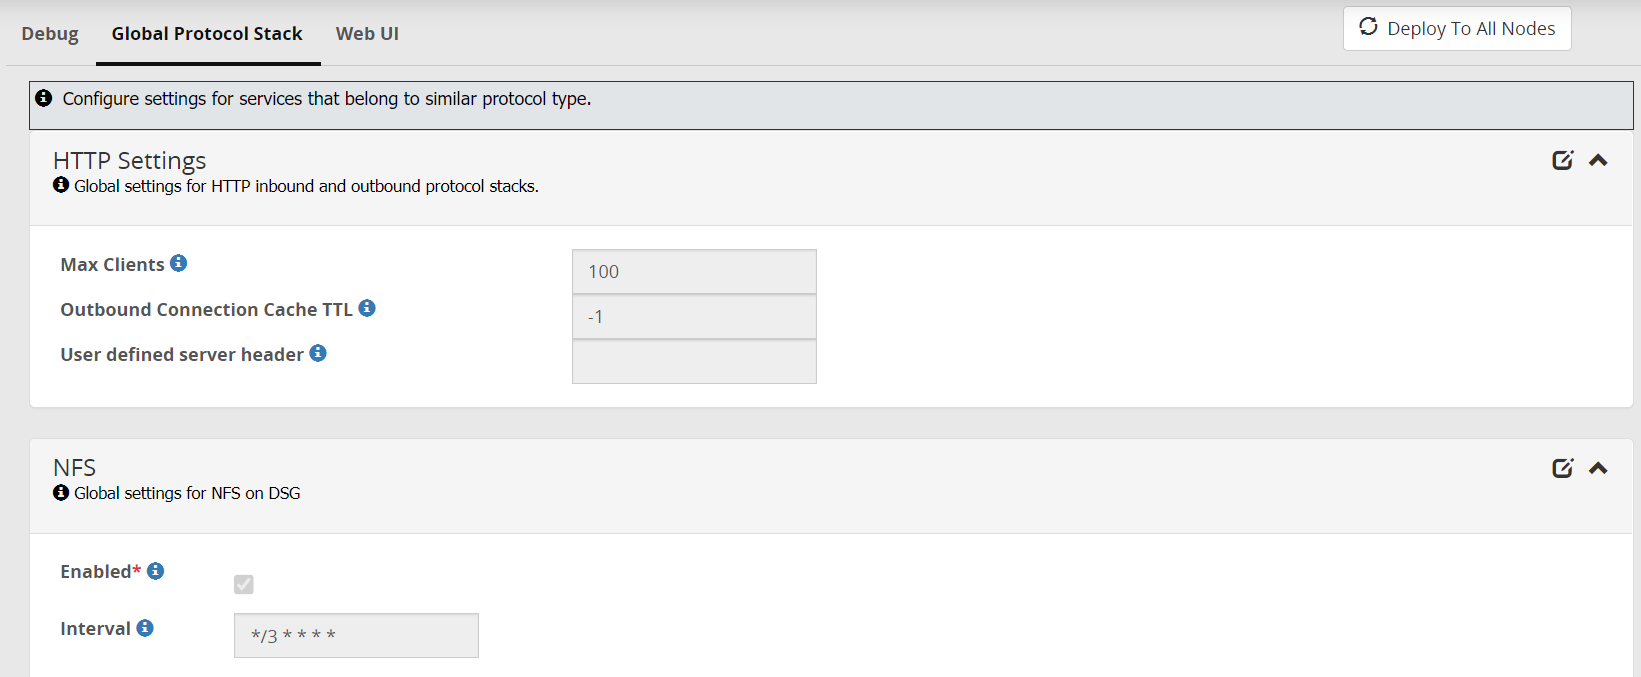Click the Interval info icon
Image resolution: width=1641 pixels, height=677 pixels.
point(145,628)
